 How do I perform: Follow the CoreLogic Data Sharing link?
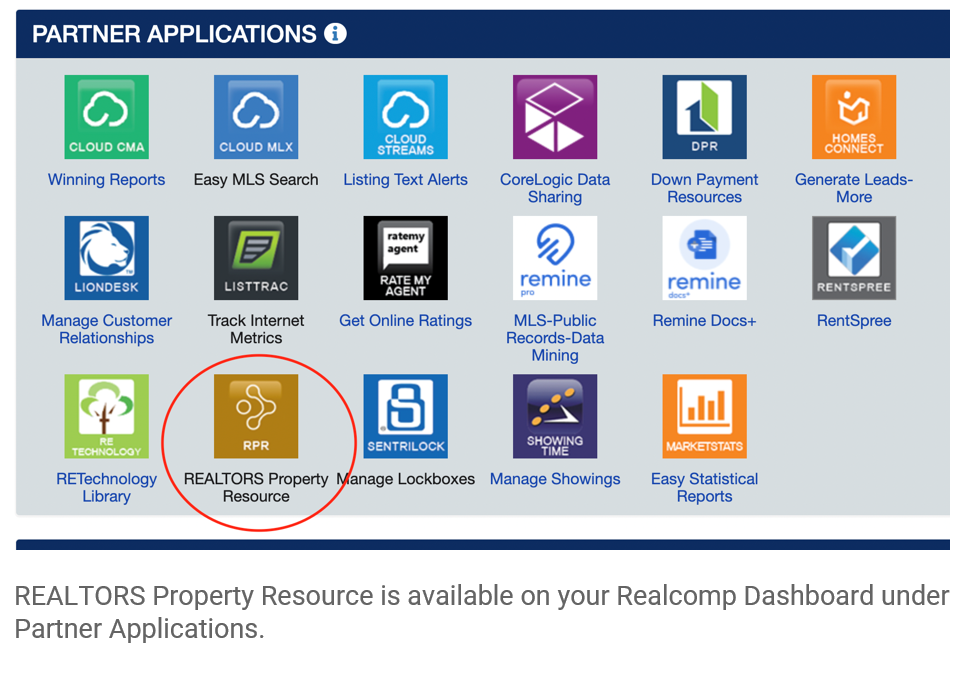pyautogui.click(x=555, y=188)
